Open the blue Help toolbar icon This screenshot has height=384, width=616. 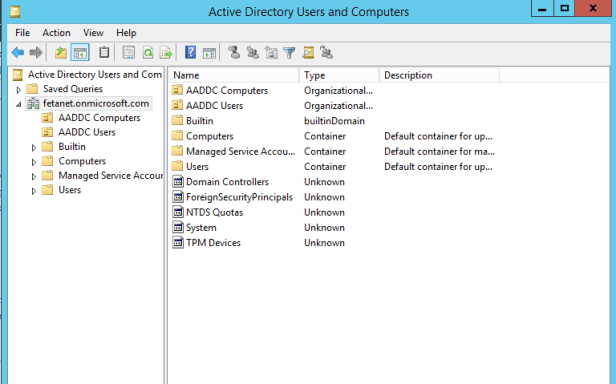pos(191,52)
